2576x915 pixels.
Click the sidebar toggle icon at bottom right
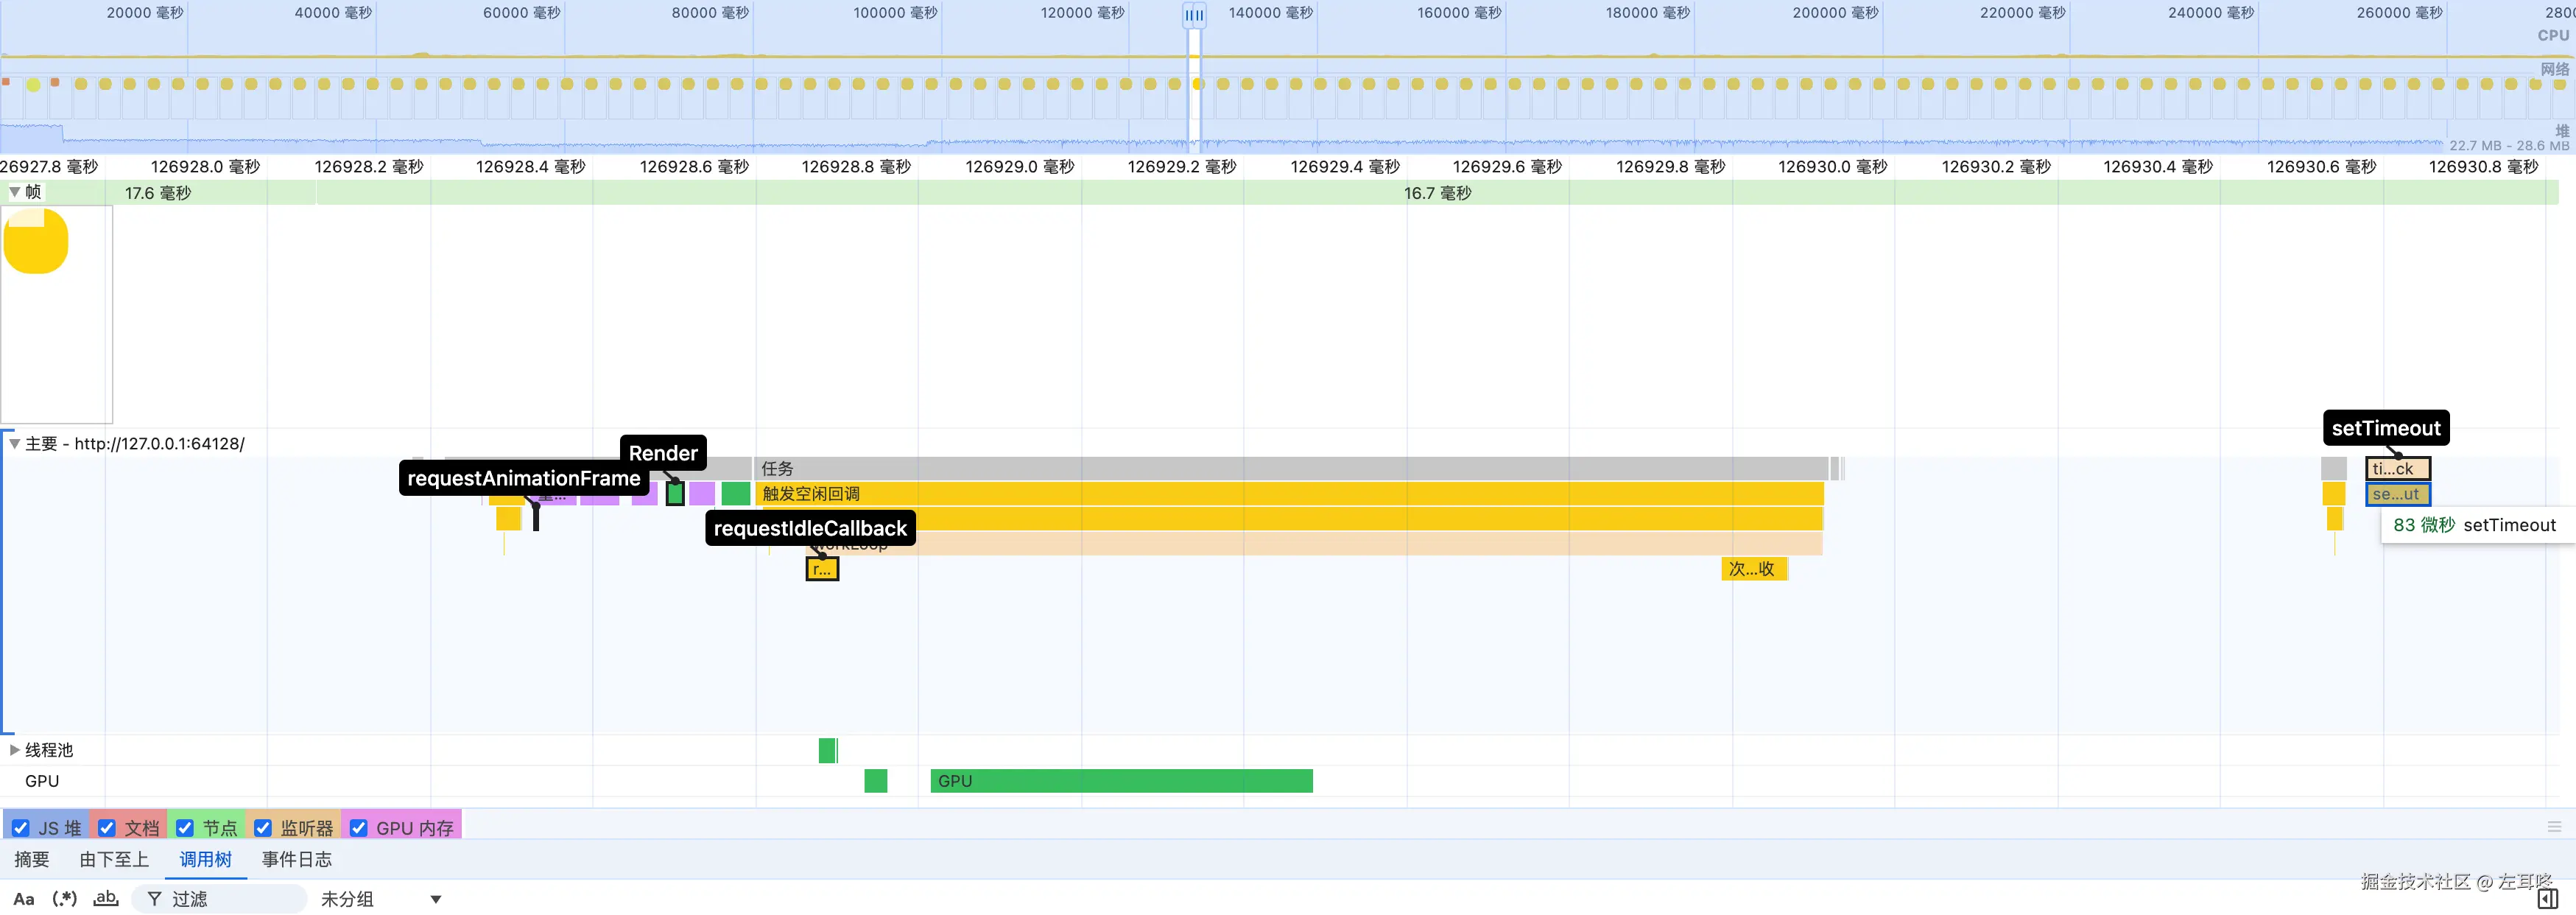tap(2548, 899)
